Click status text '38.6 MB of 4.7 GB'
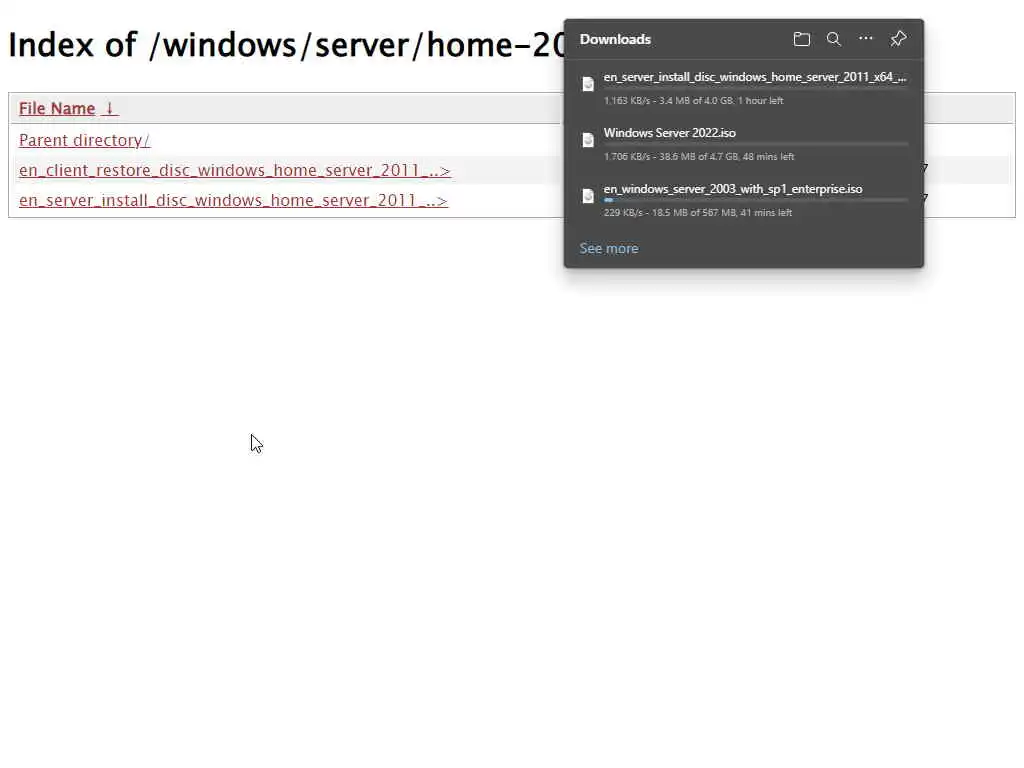Image resolution: width=1024 pixels, height=768 pixels. pyautogui.click(x=699, y=157)
